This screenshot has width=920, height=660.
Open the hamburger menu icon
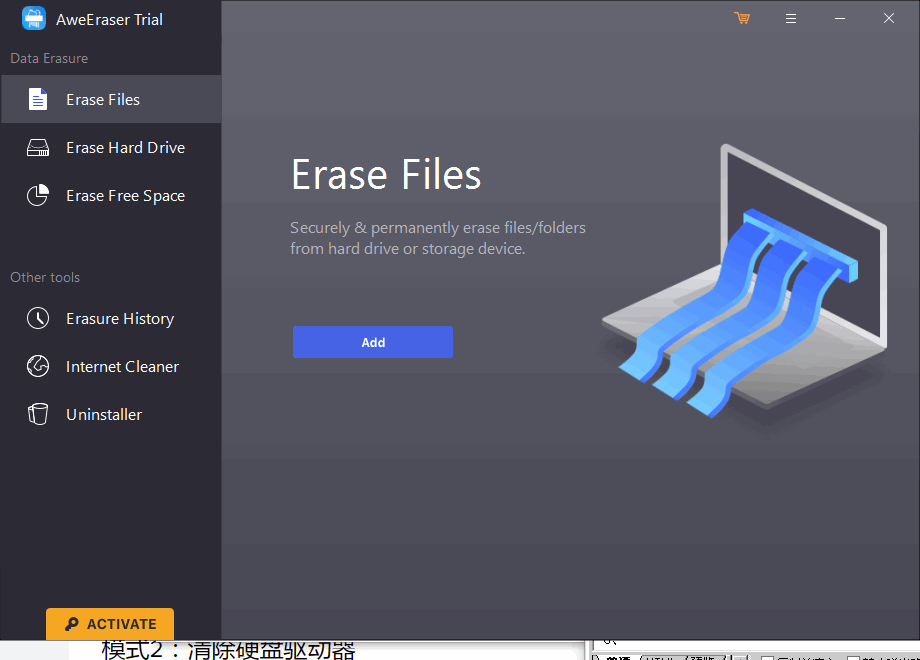point(791,19)
